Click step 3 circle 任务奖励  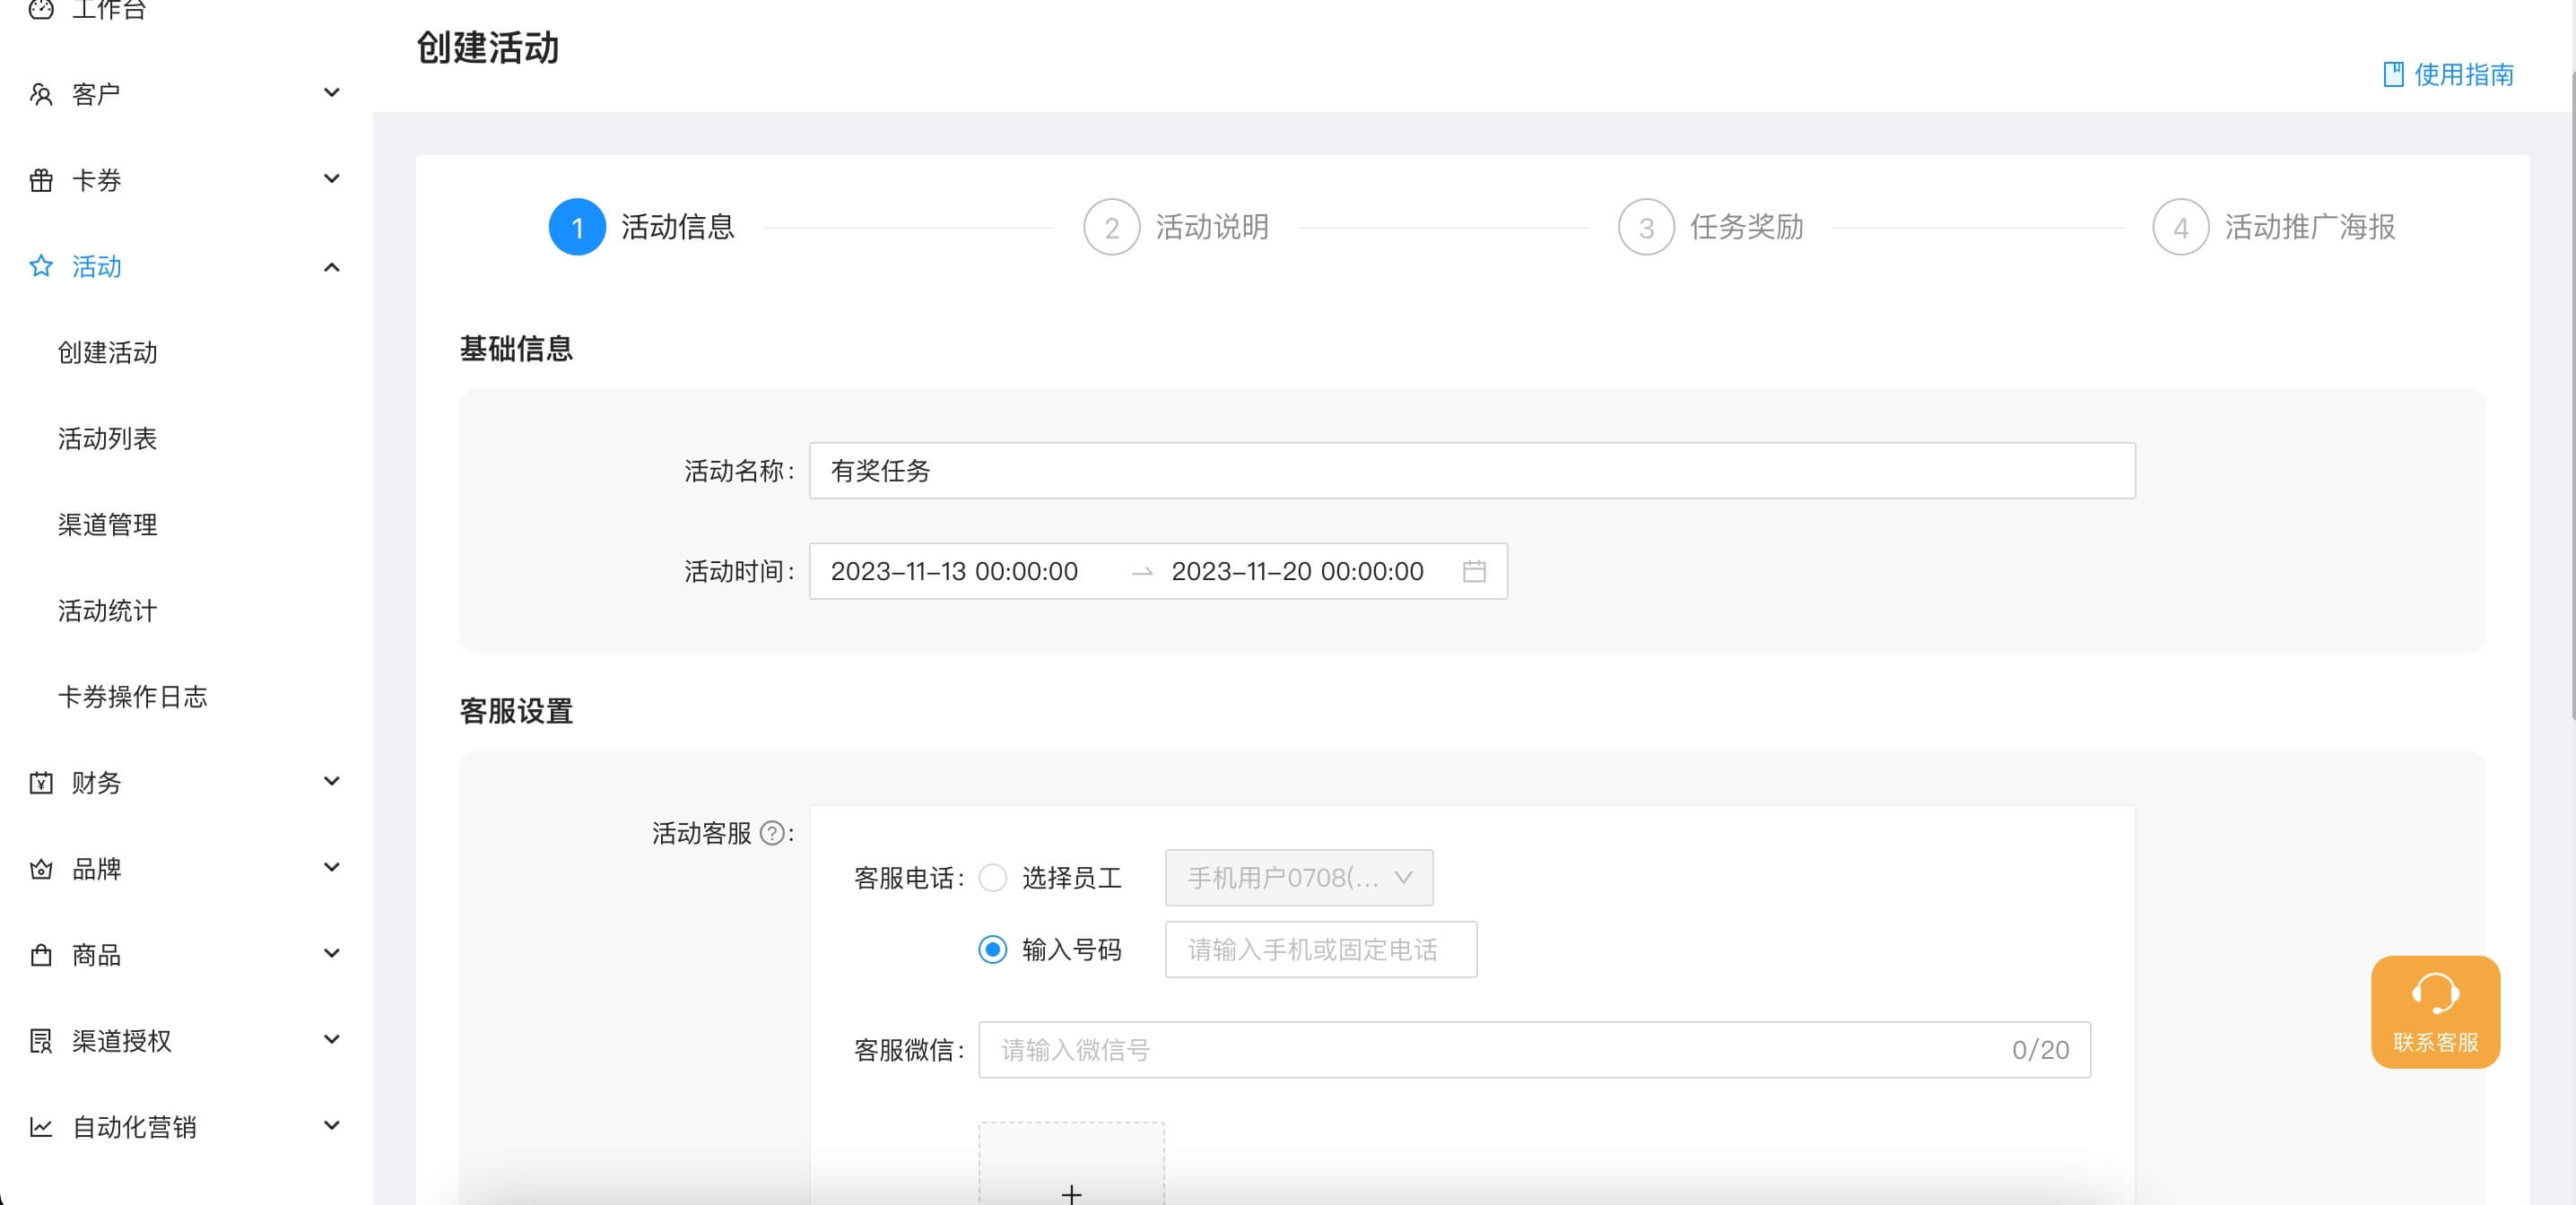(x=1646, y=227)
